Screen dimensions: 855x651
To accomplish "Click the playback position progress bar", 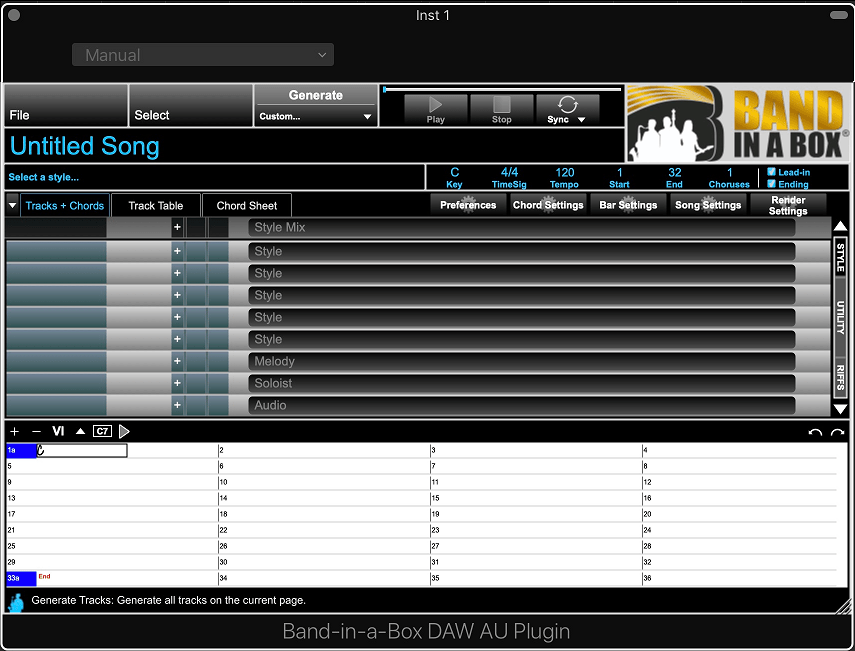I will click(x=502, y=89).
